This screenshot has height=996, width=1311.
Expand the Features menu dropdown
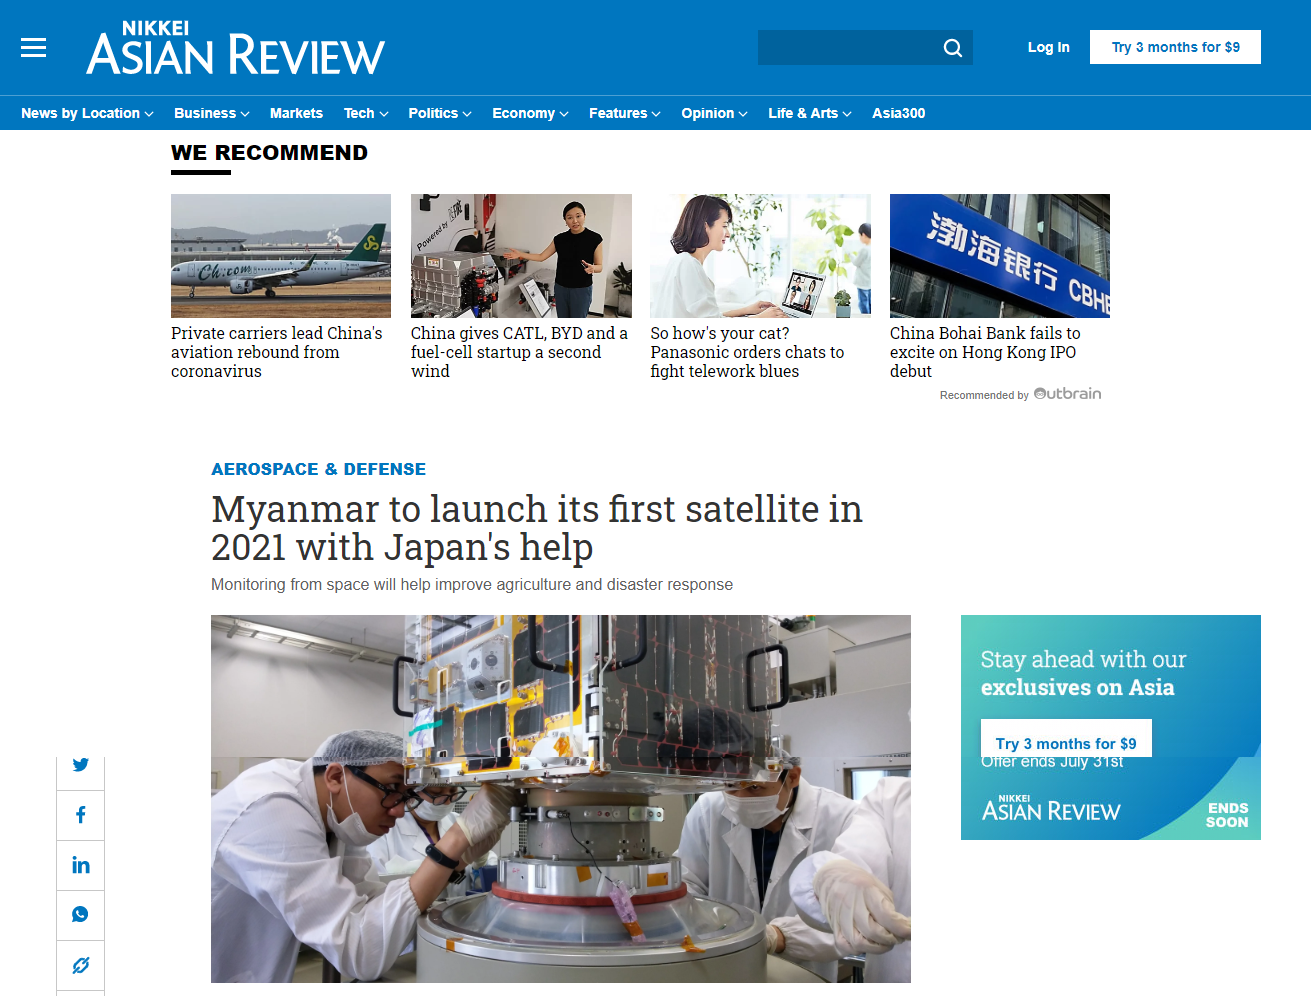625,113
